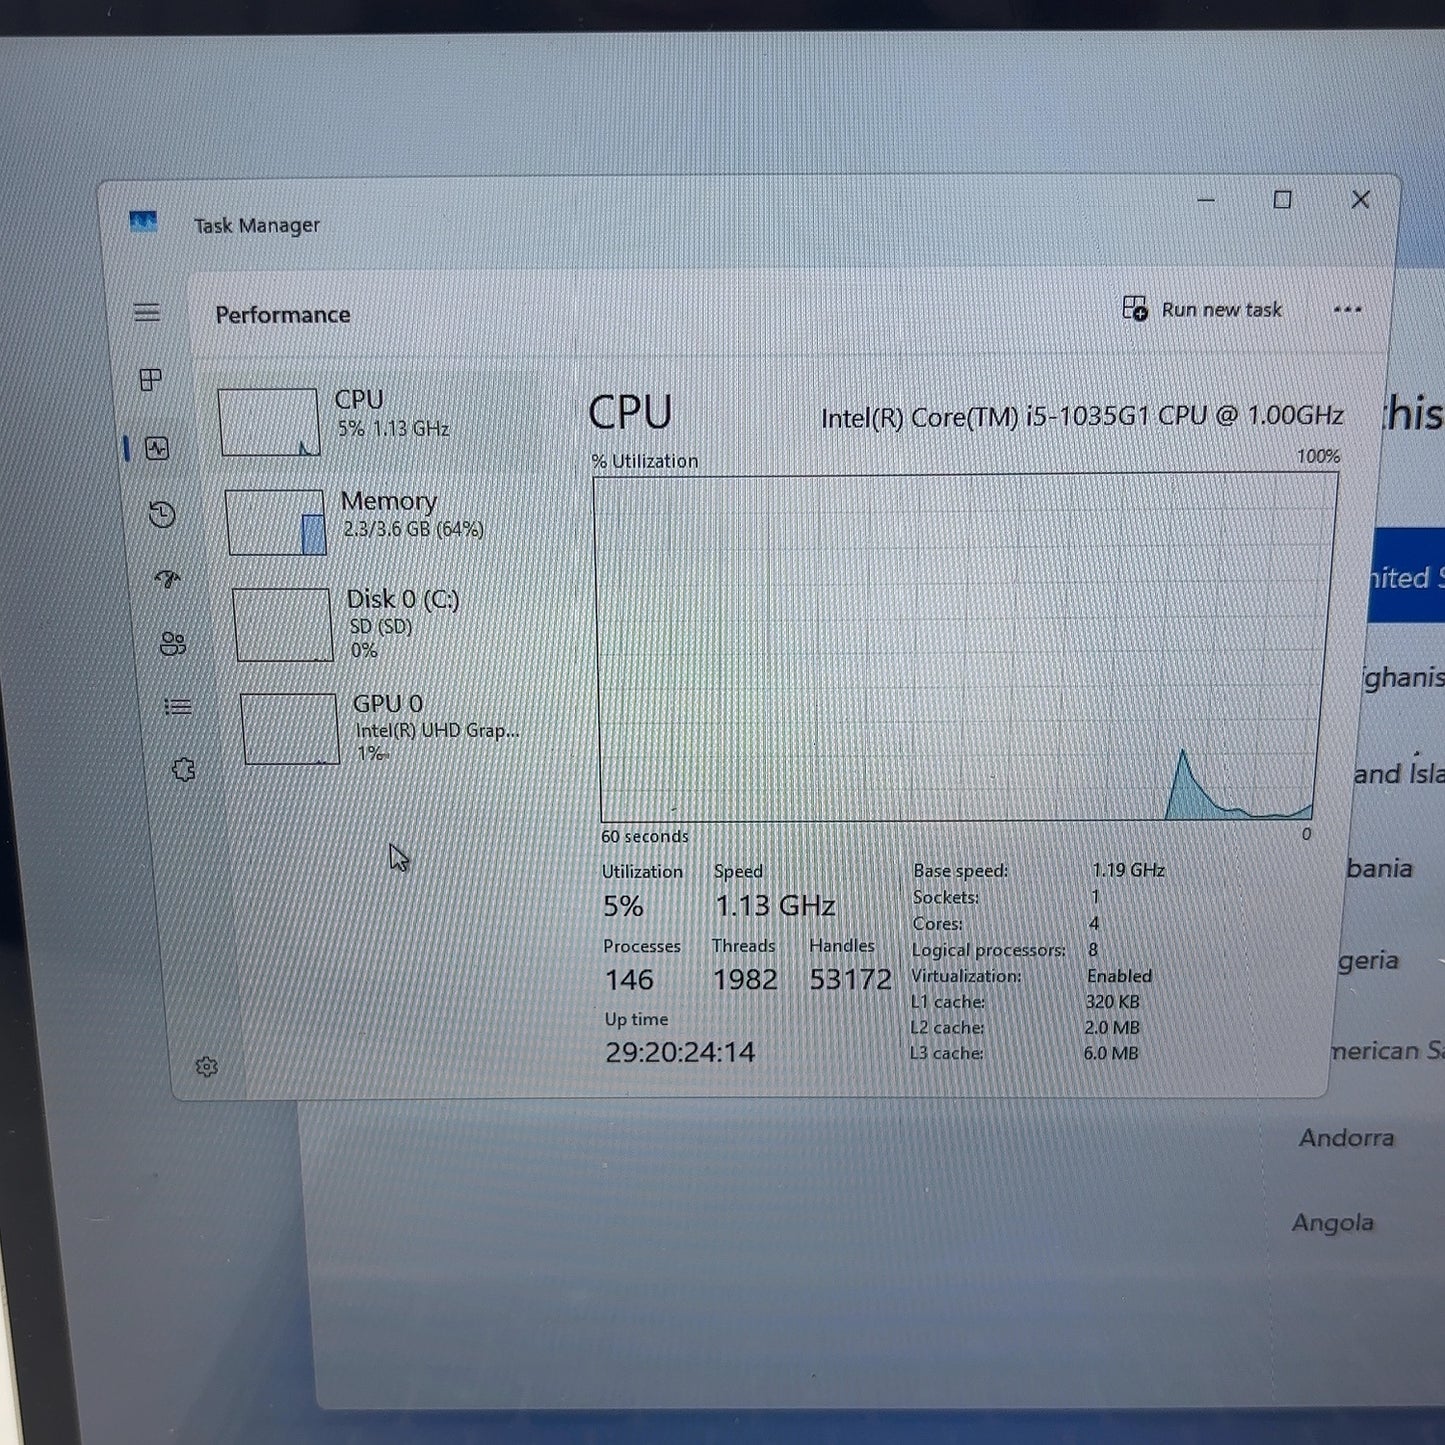Open the Details list icon
1445x1445 pixels.
[178, 707]
